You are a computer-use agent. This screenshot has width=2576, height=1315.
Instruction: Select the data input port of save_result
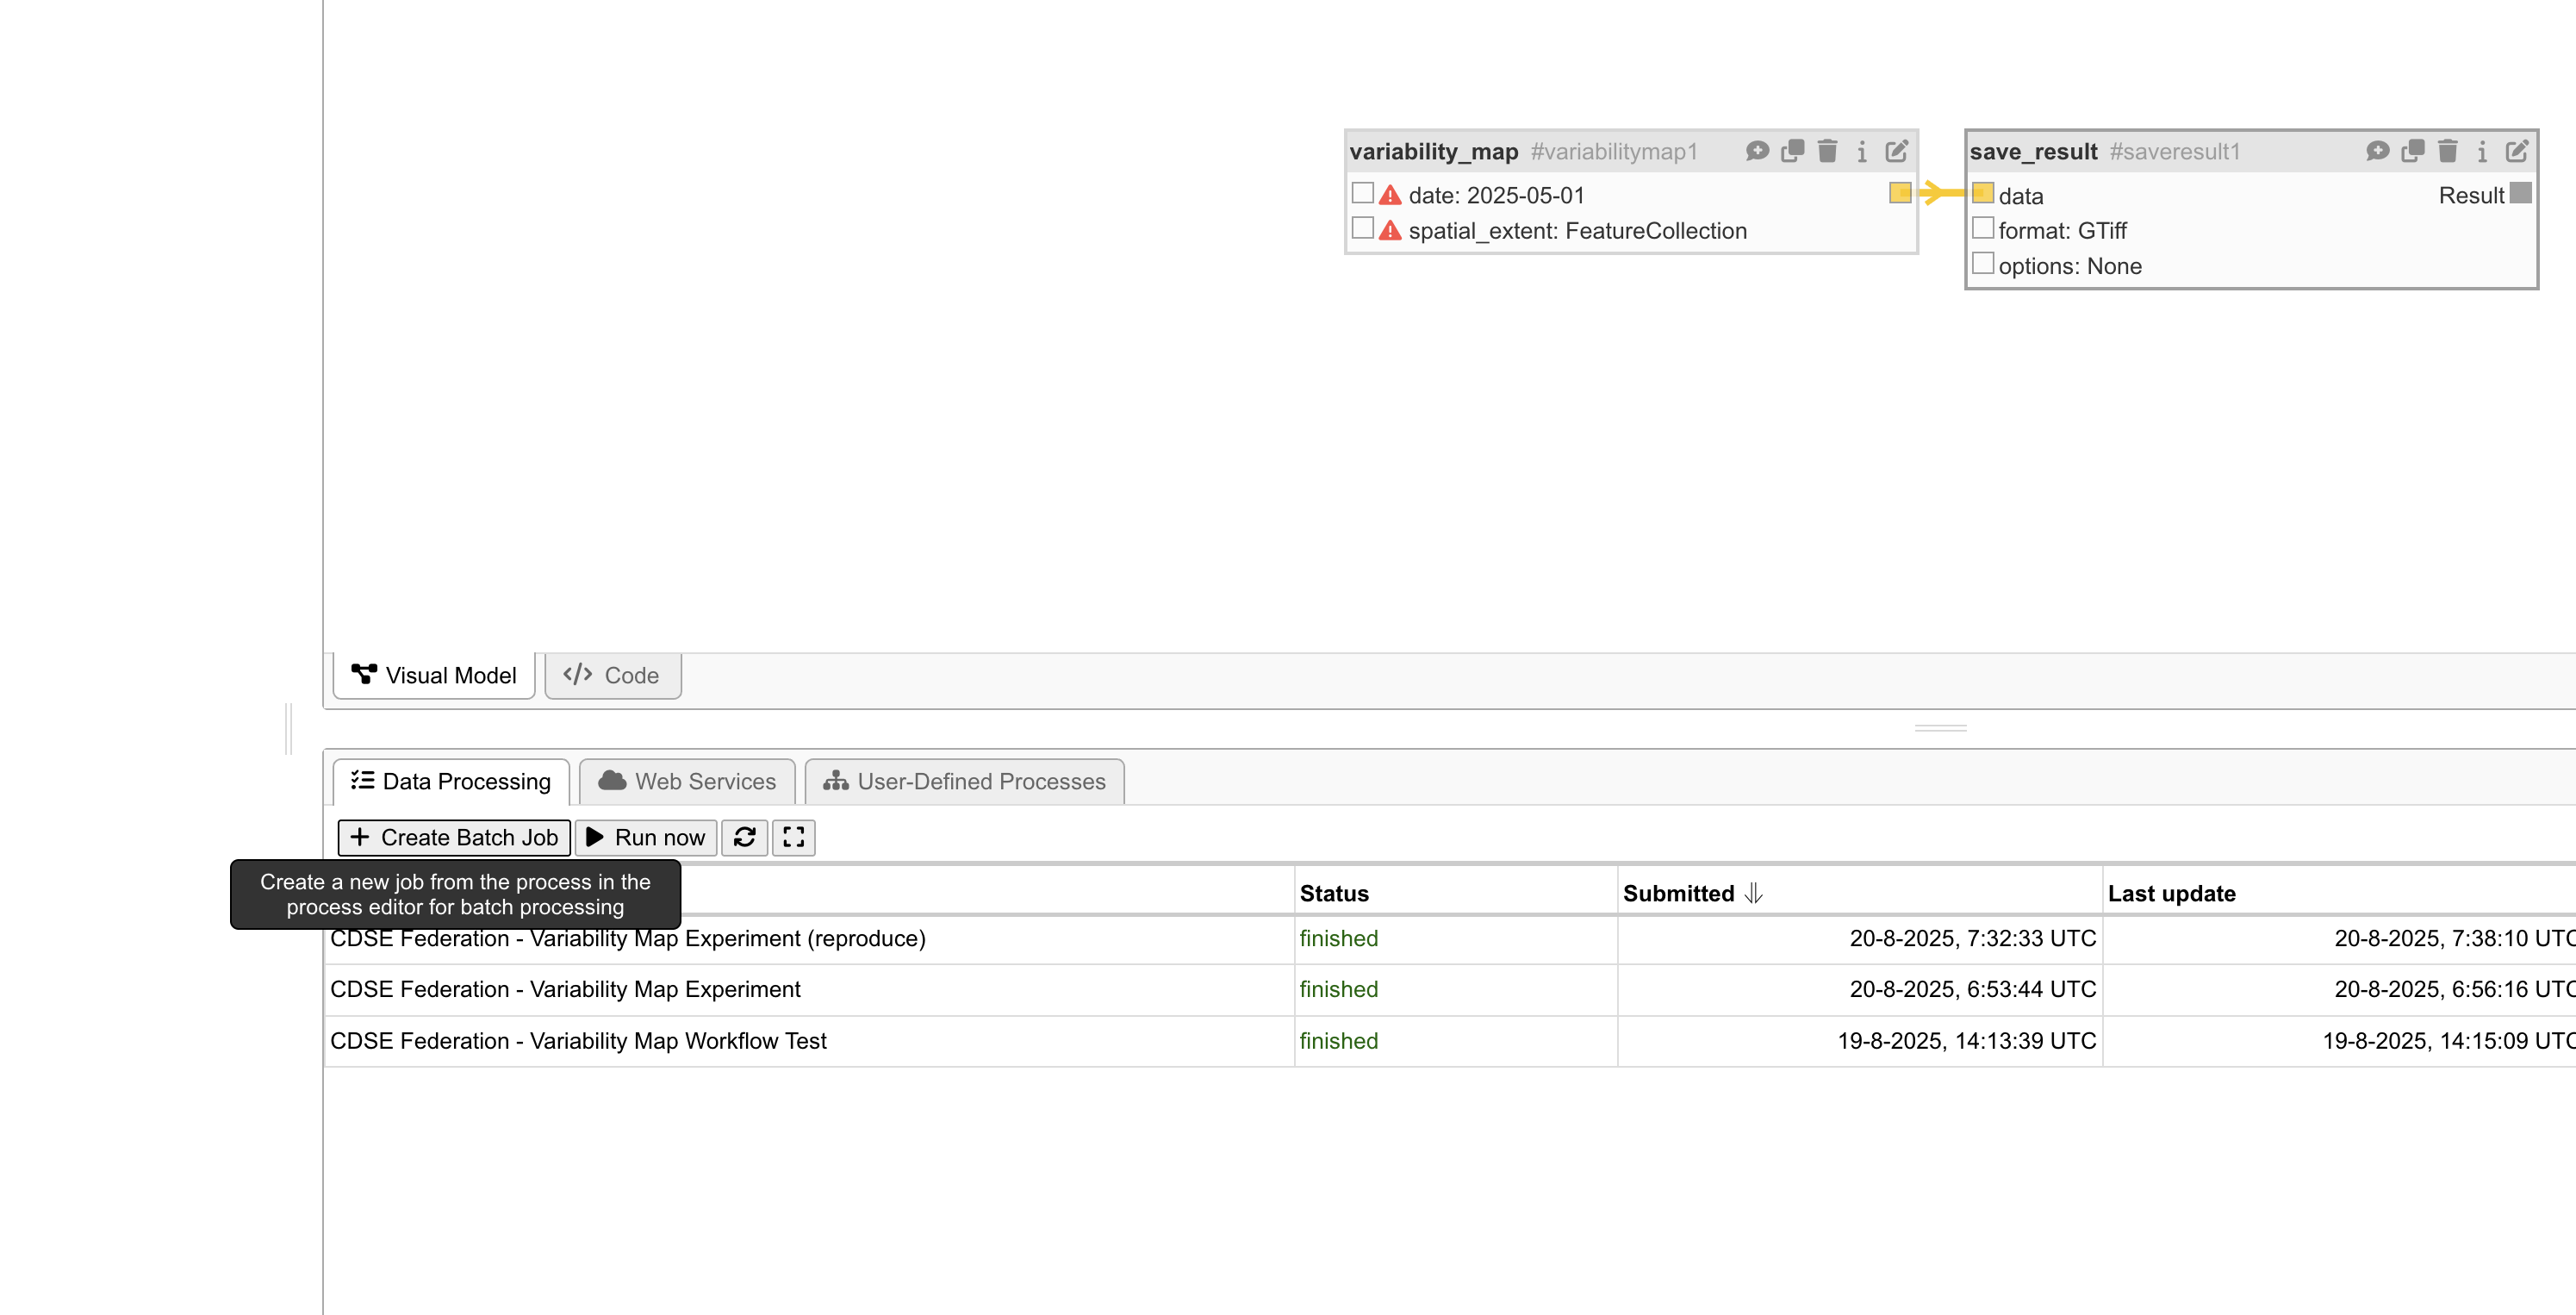pos(1983,192)
